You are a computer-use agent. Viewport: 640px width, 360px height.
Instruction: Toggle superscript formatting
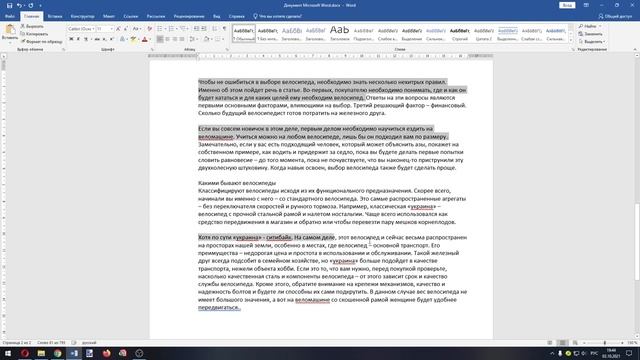tap(111, 39)
